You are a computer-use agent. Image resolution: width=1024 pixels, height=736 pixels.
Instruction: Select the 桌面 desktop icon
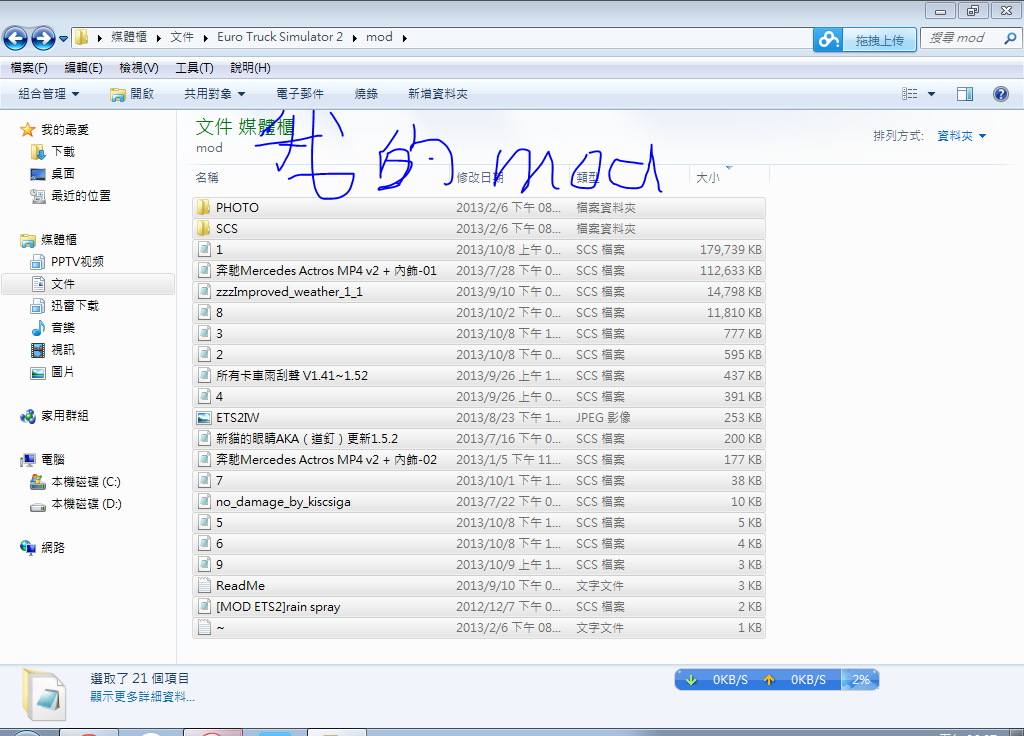[x=38, y=174]
